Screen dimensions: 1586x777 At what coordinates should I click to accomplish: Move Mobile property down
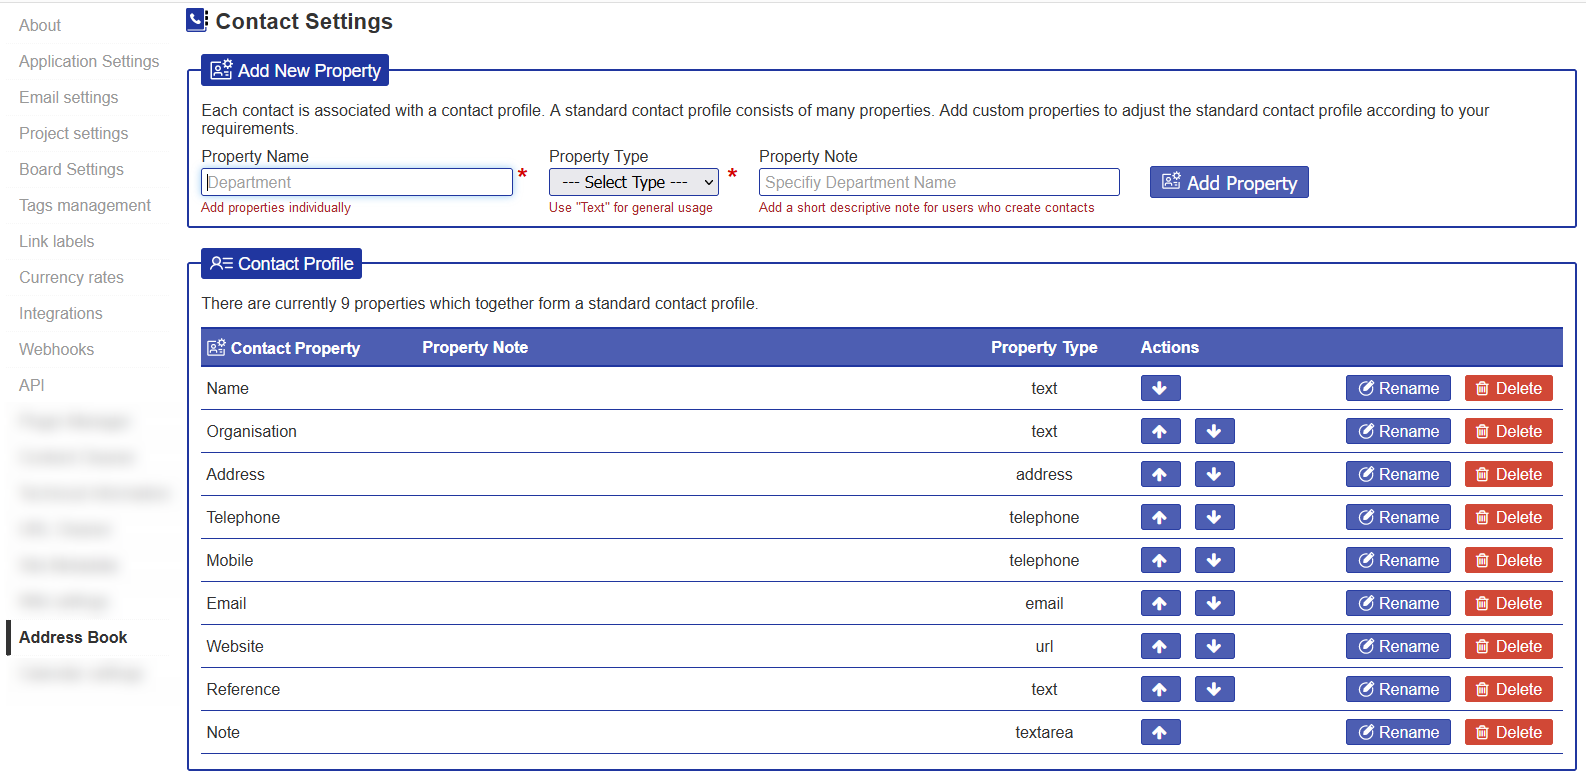coord(1214,560)
